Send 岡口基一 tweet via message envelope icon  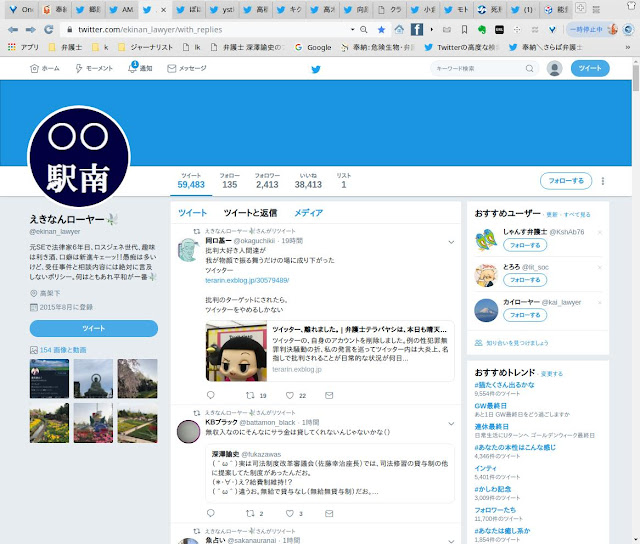coord(329,395)
